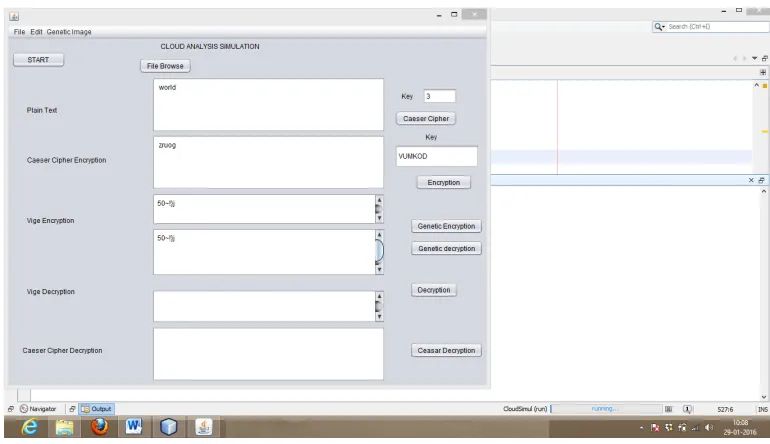Image resolution: width=770 pixels, height=444 pixels.
Task: Click the Genetic decryption button
Action: point(446,249)
